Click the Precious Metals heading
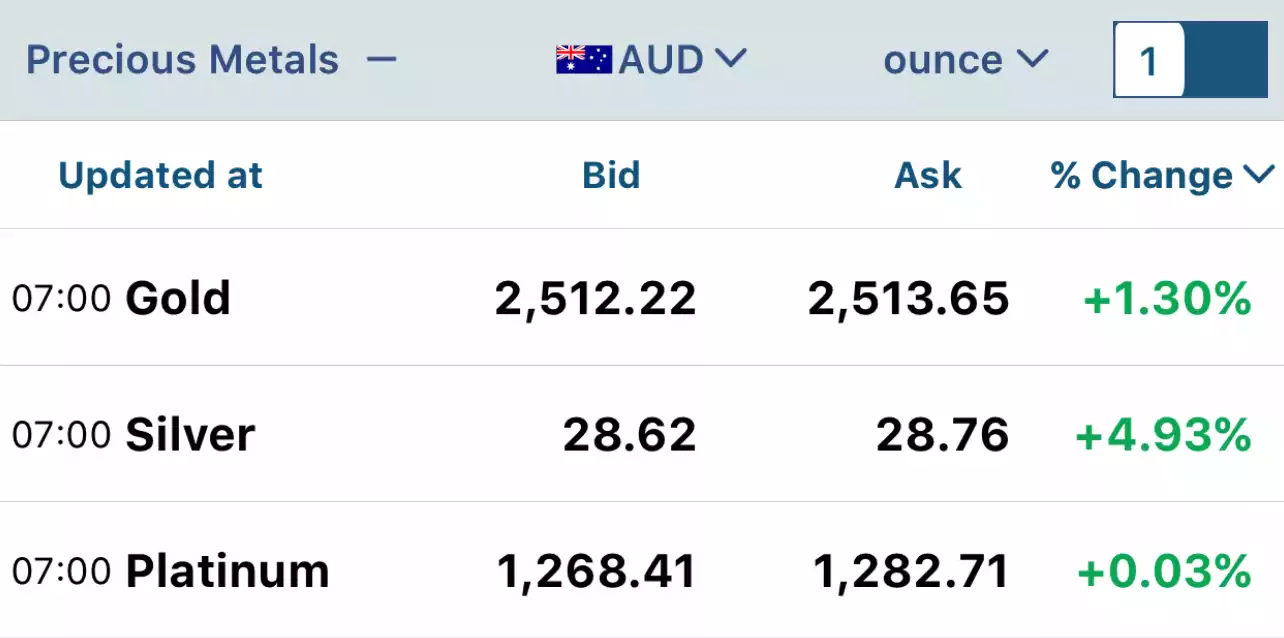The height and width of the screenshot is (638, 1284). tap(182, 60)
